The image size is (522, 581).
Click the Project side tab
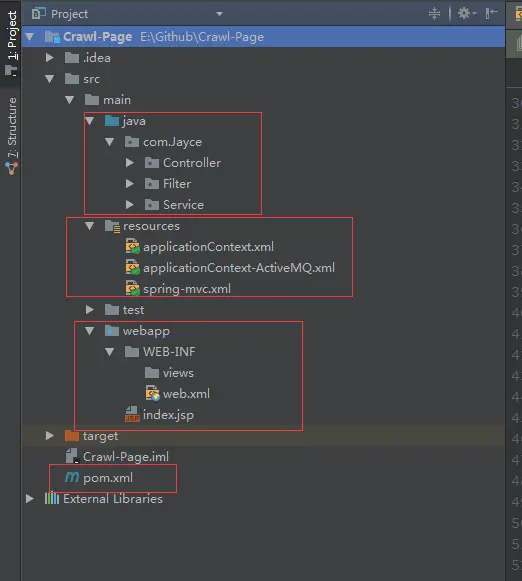11,43
